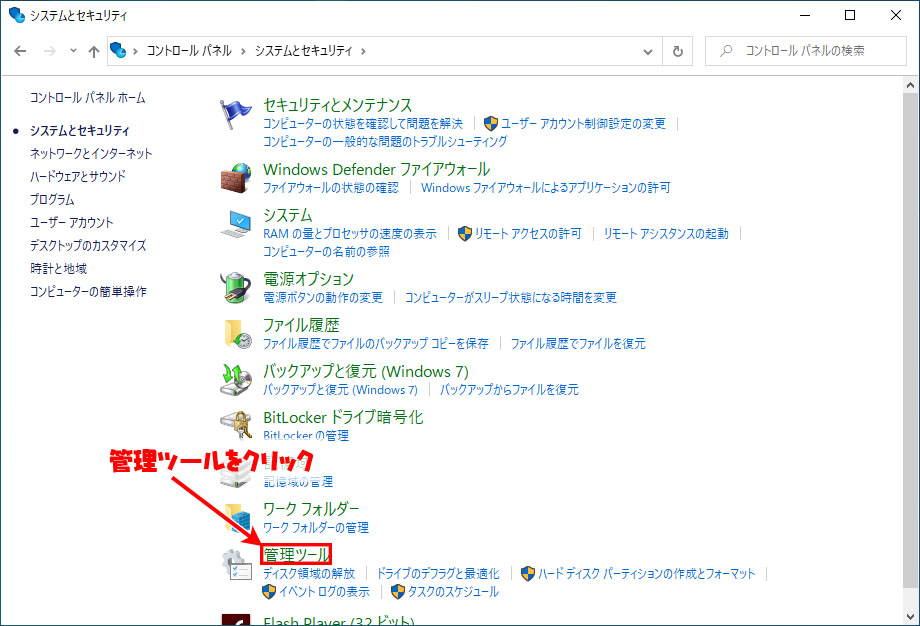Click the control panel icon in address bar
Viewport: 920px width, 626px height.
pos(118,50)
